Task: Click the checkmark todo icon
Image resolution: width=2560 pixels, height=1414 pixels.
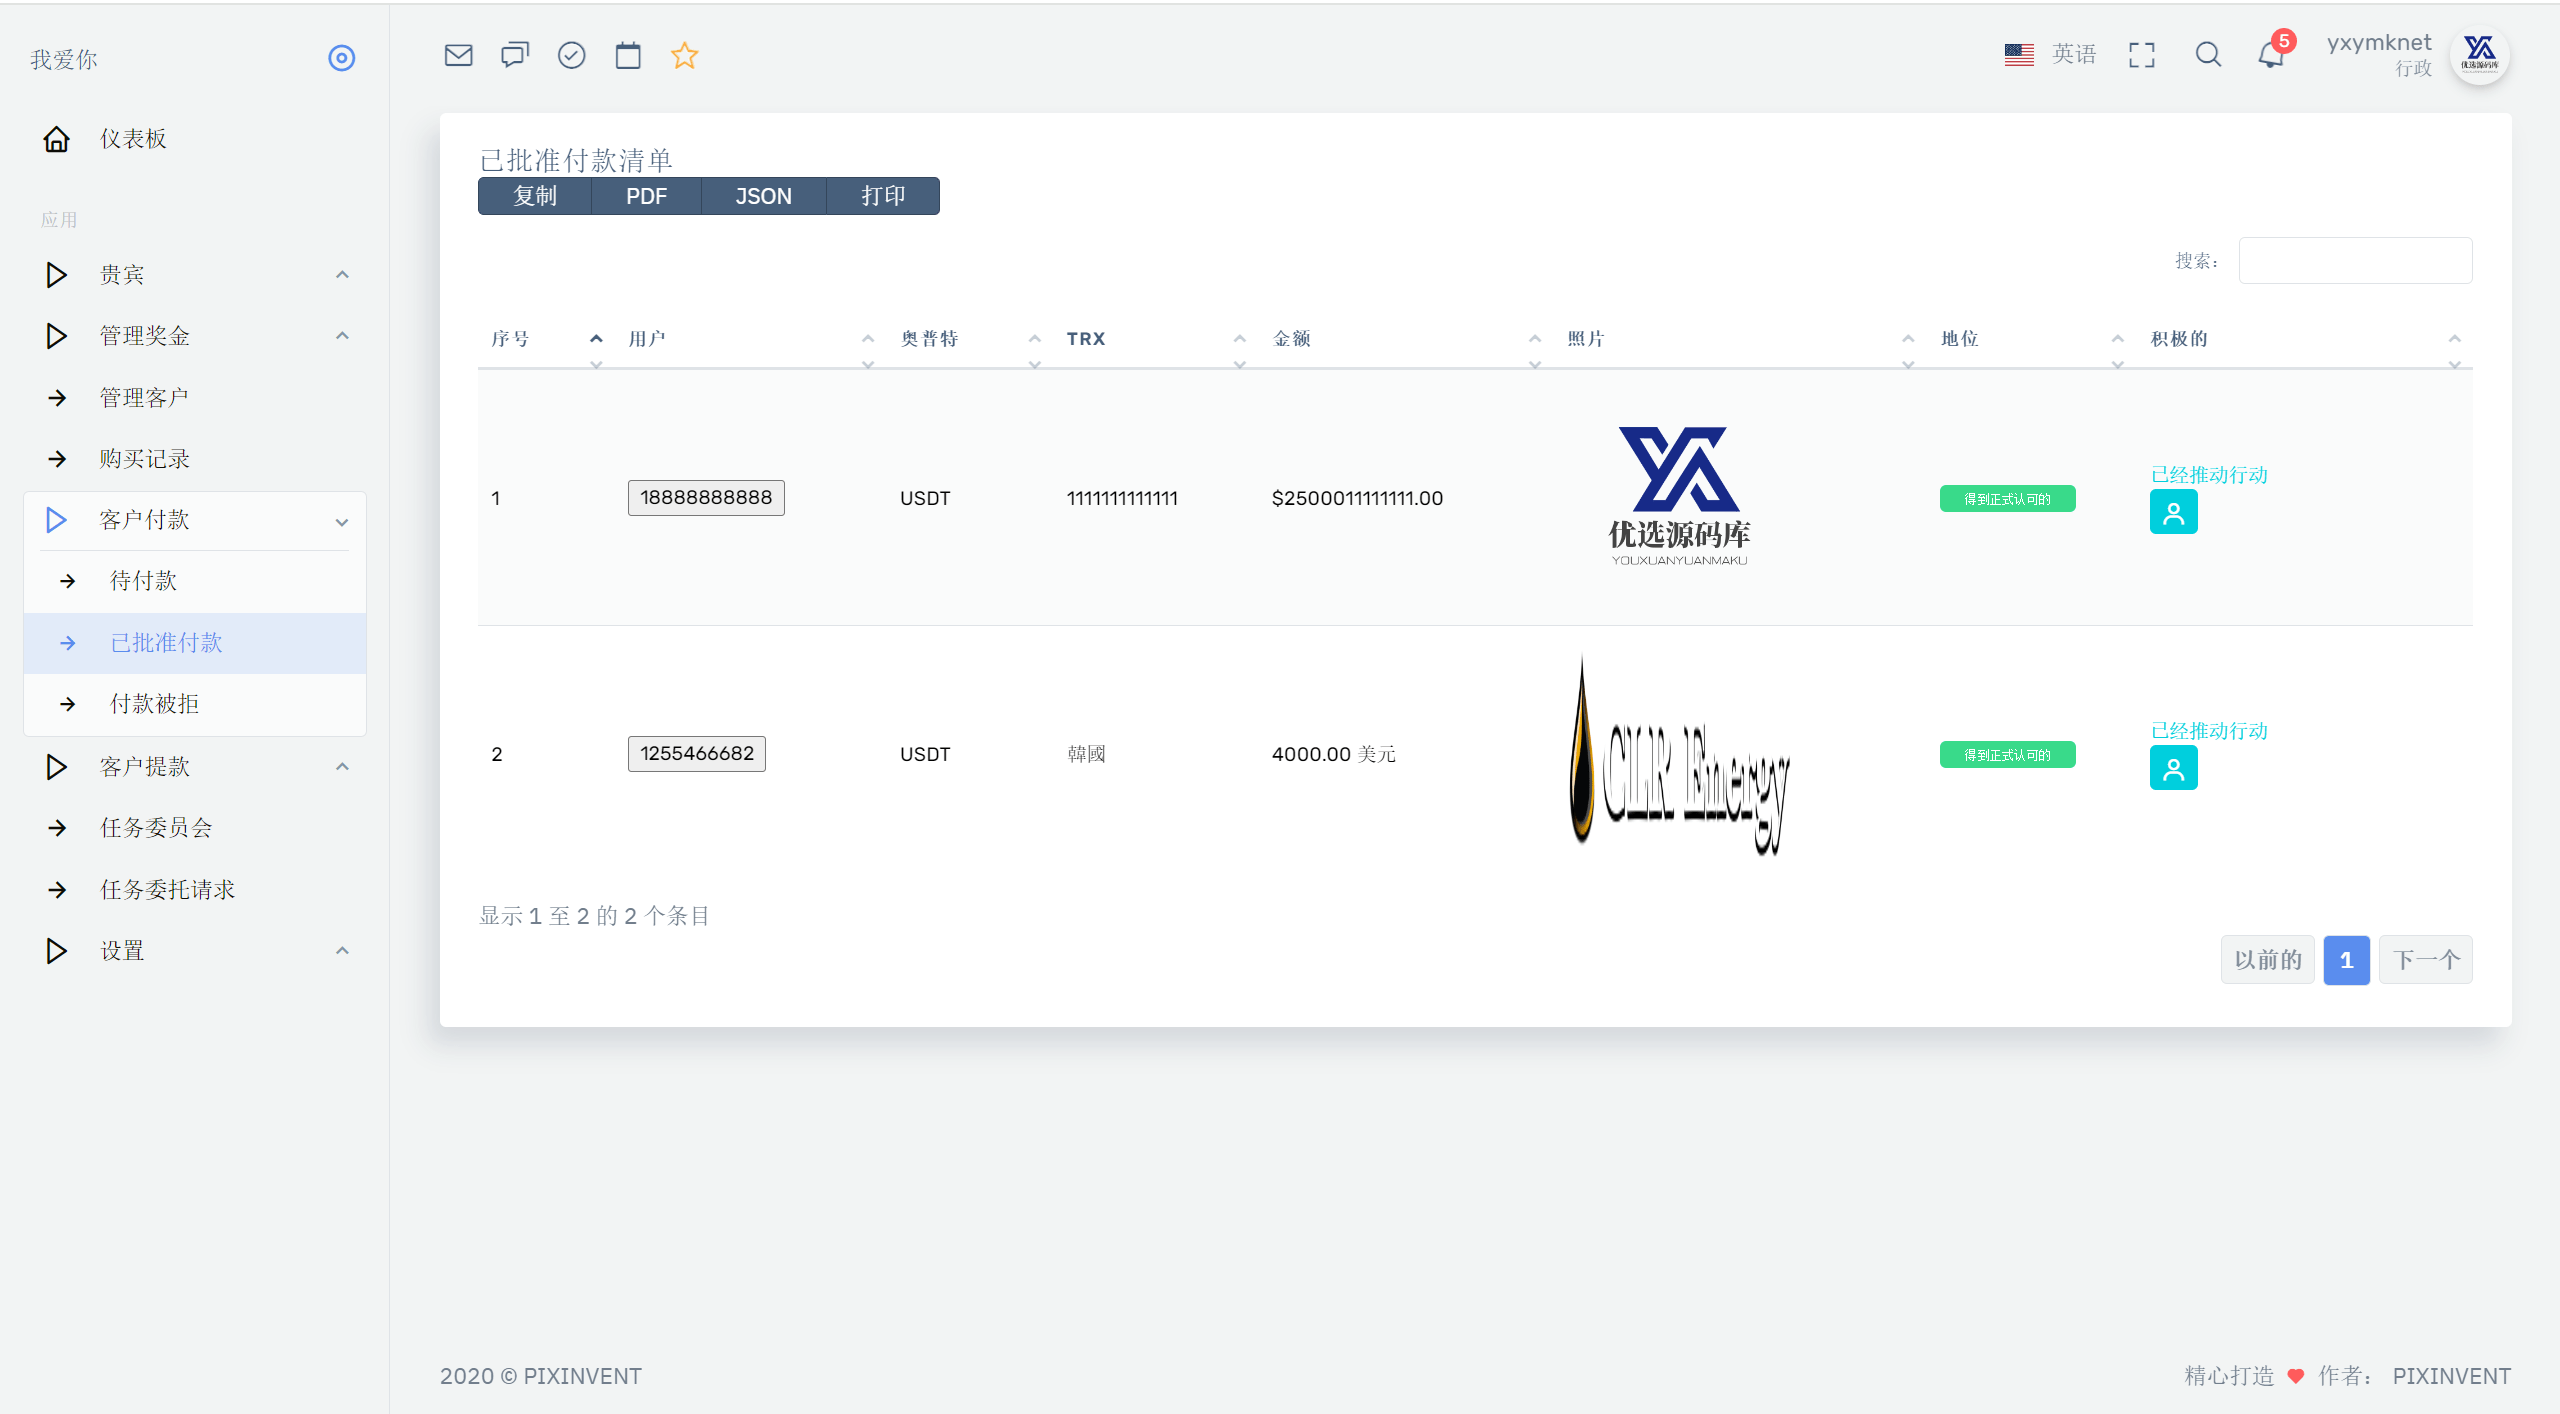Action: pyautogui.click(x=571, y=55)
